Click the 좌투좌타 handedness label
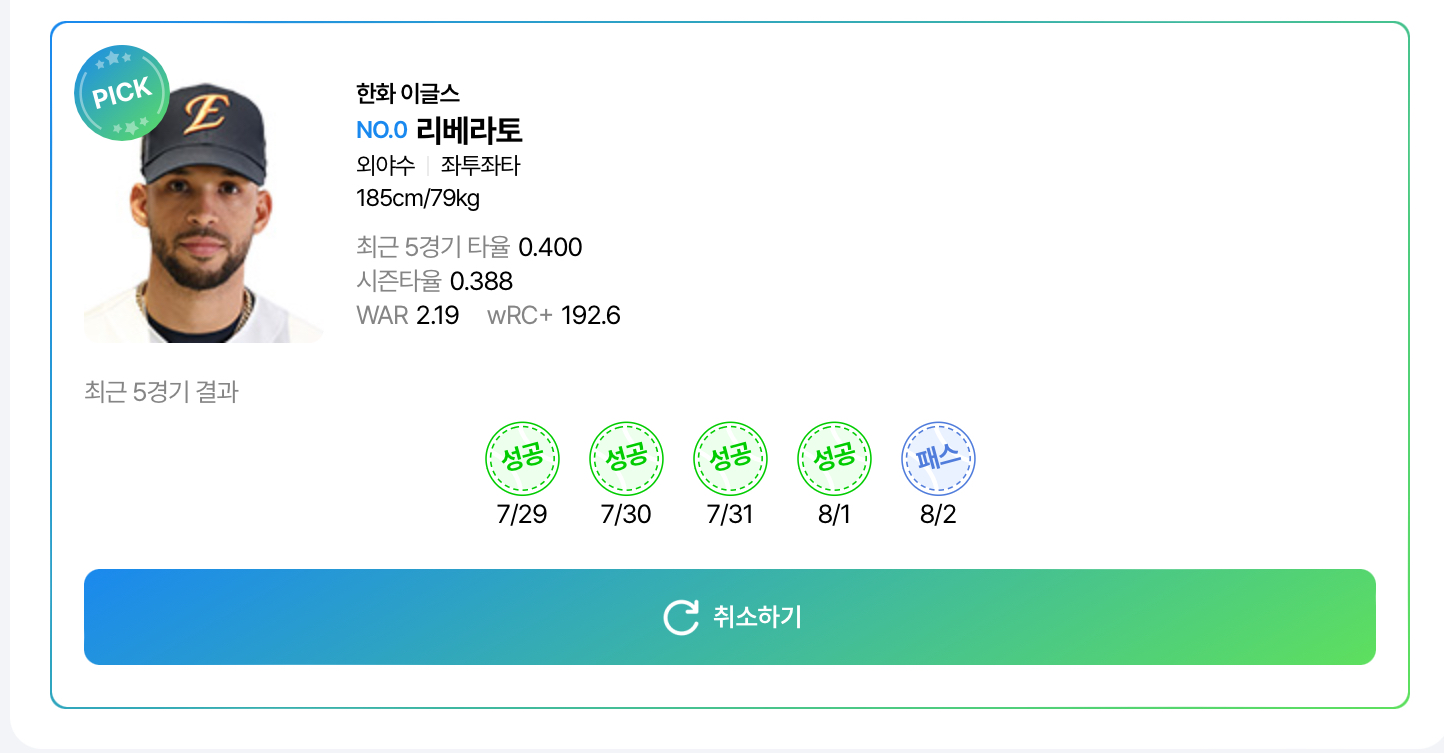Image resolution: width=1444 pixels, height=753 pixels. coord(481,166)
